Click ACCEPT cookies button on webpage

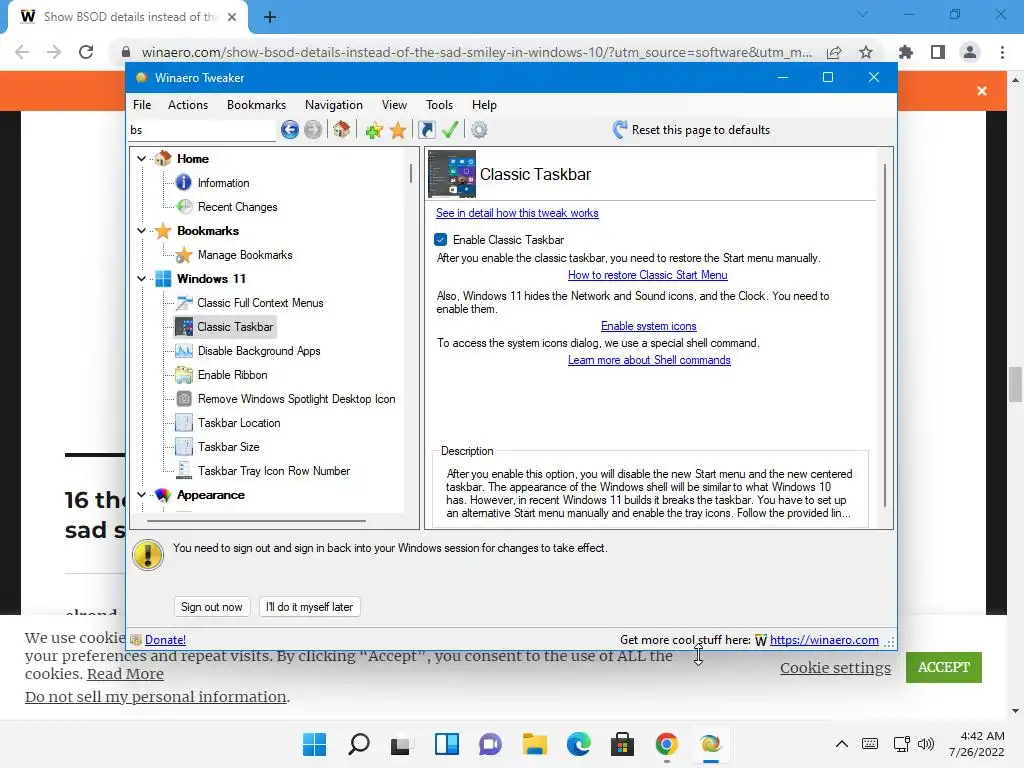coord(944,667)
